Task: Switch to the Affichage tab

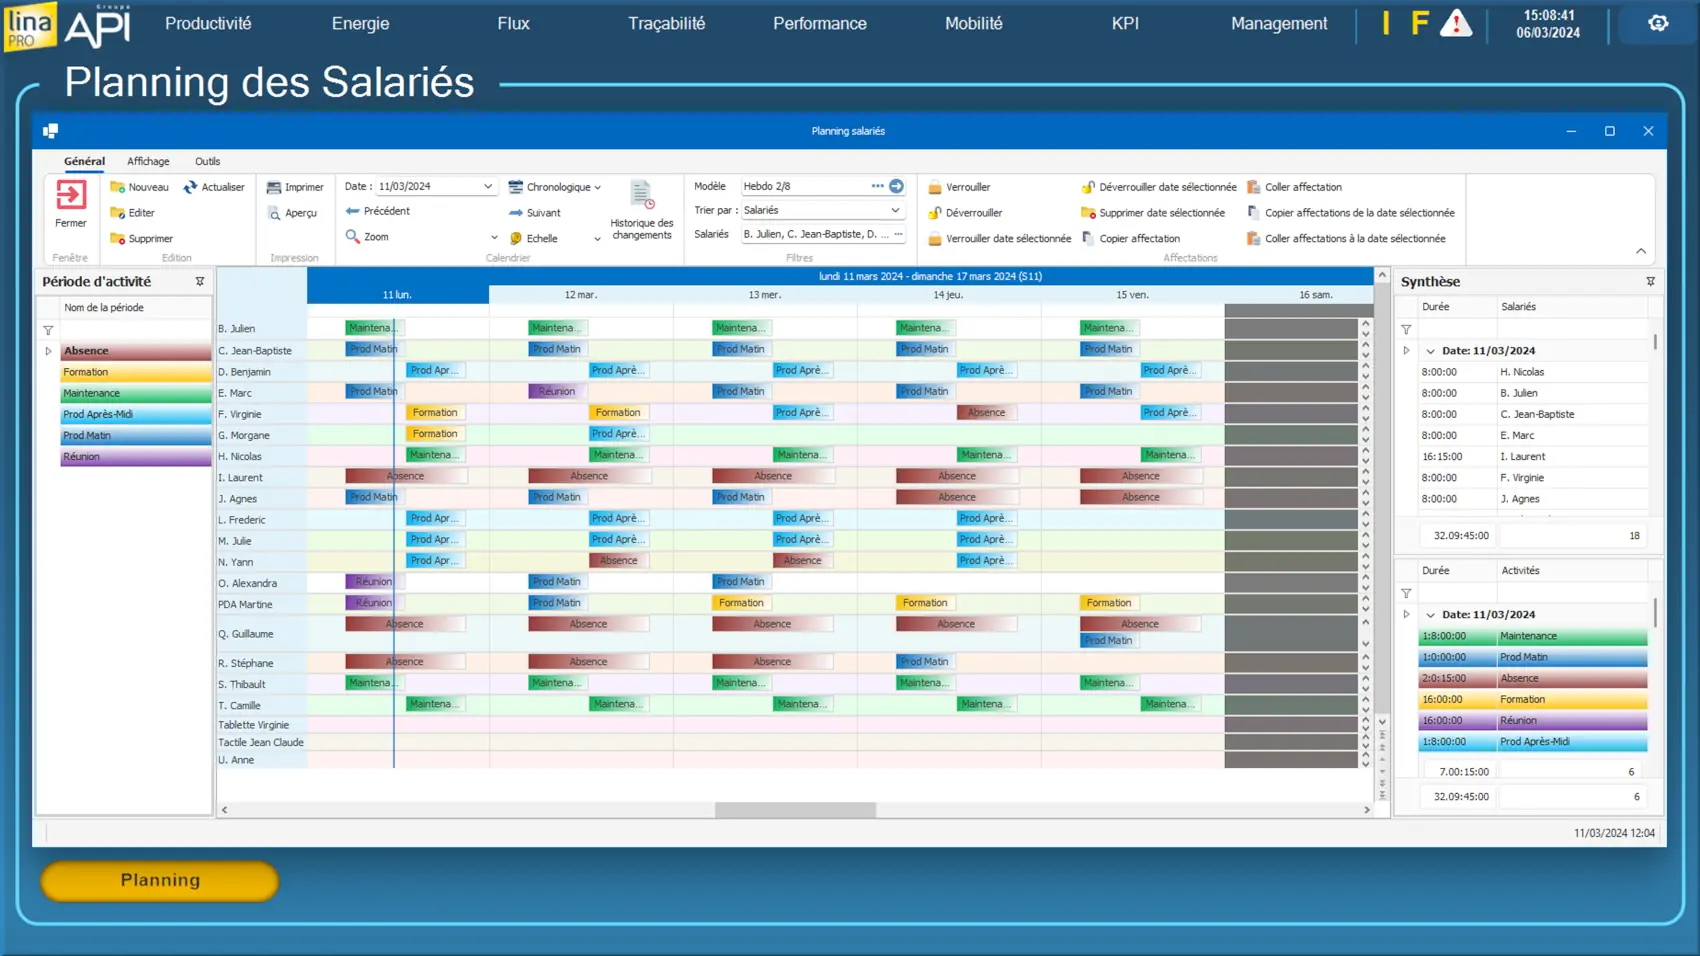Action: pos(148,161)
